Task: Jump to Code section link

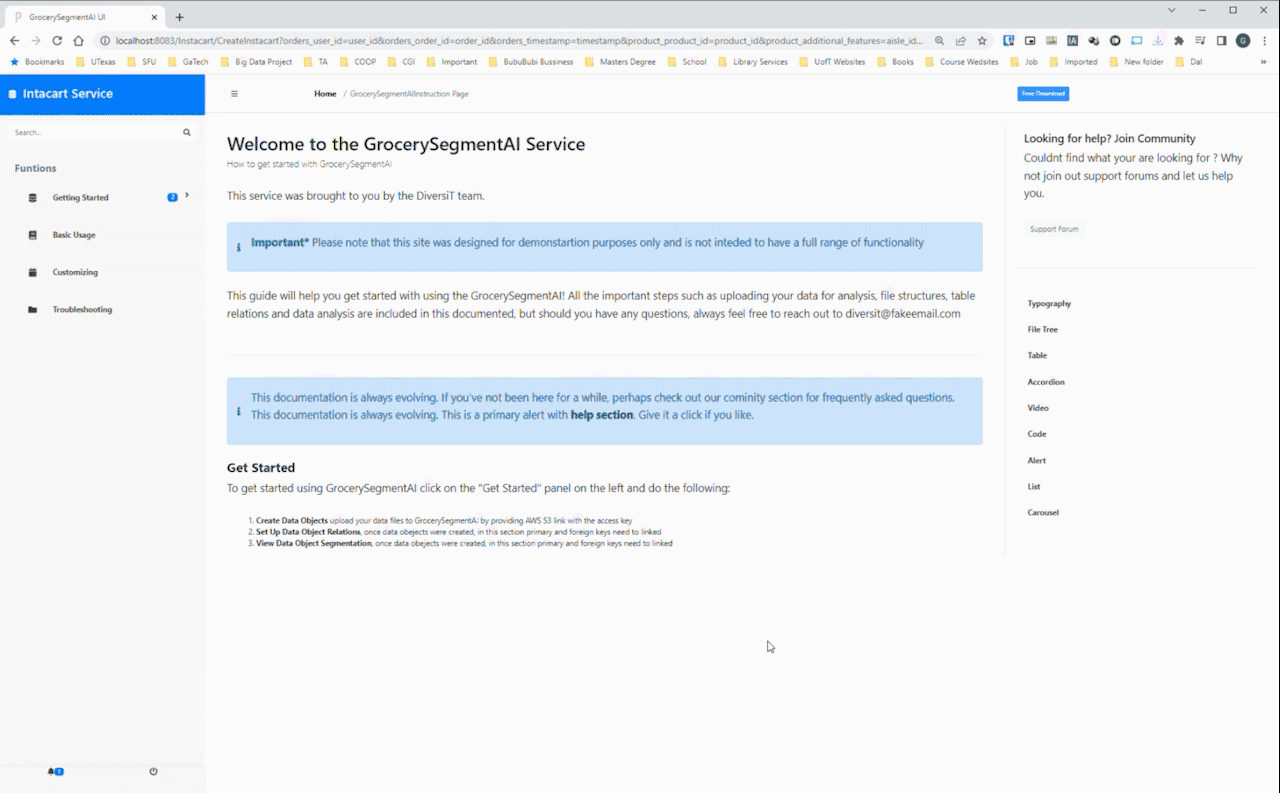Action: [1037, 434]
